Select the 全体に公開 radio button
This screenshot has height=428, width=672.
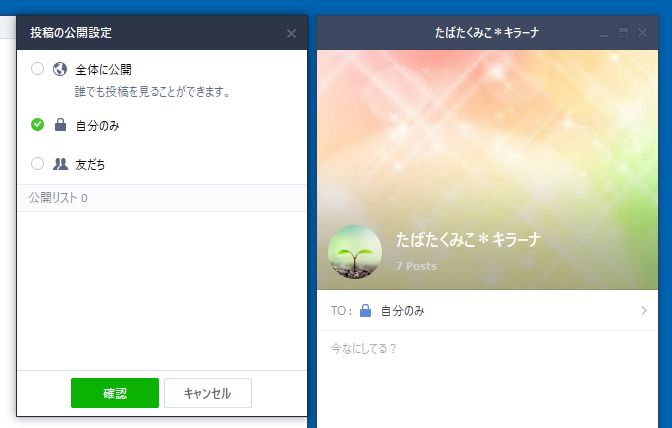(37, 69)
